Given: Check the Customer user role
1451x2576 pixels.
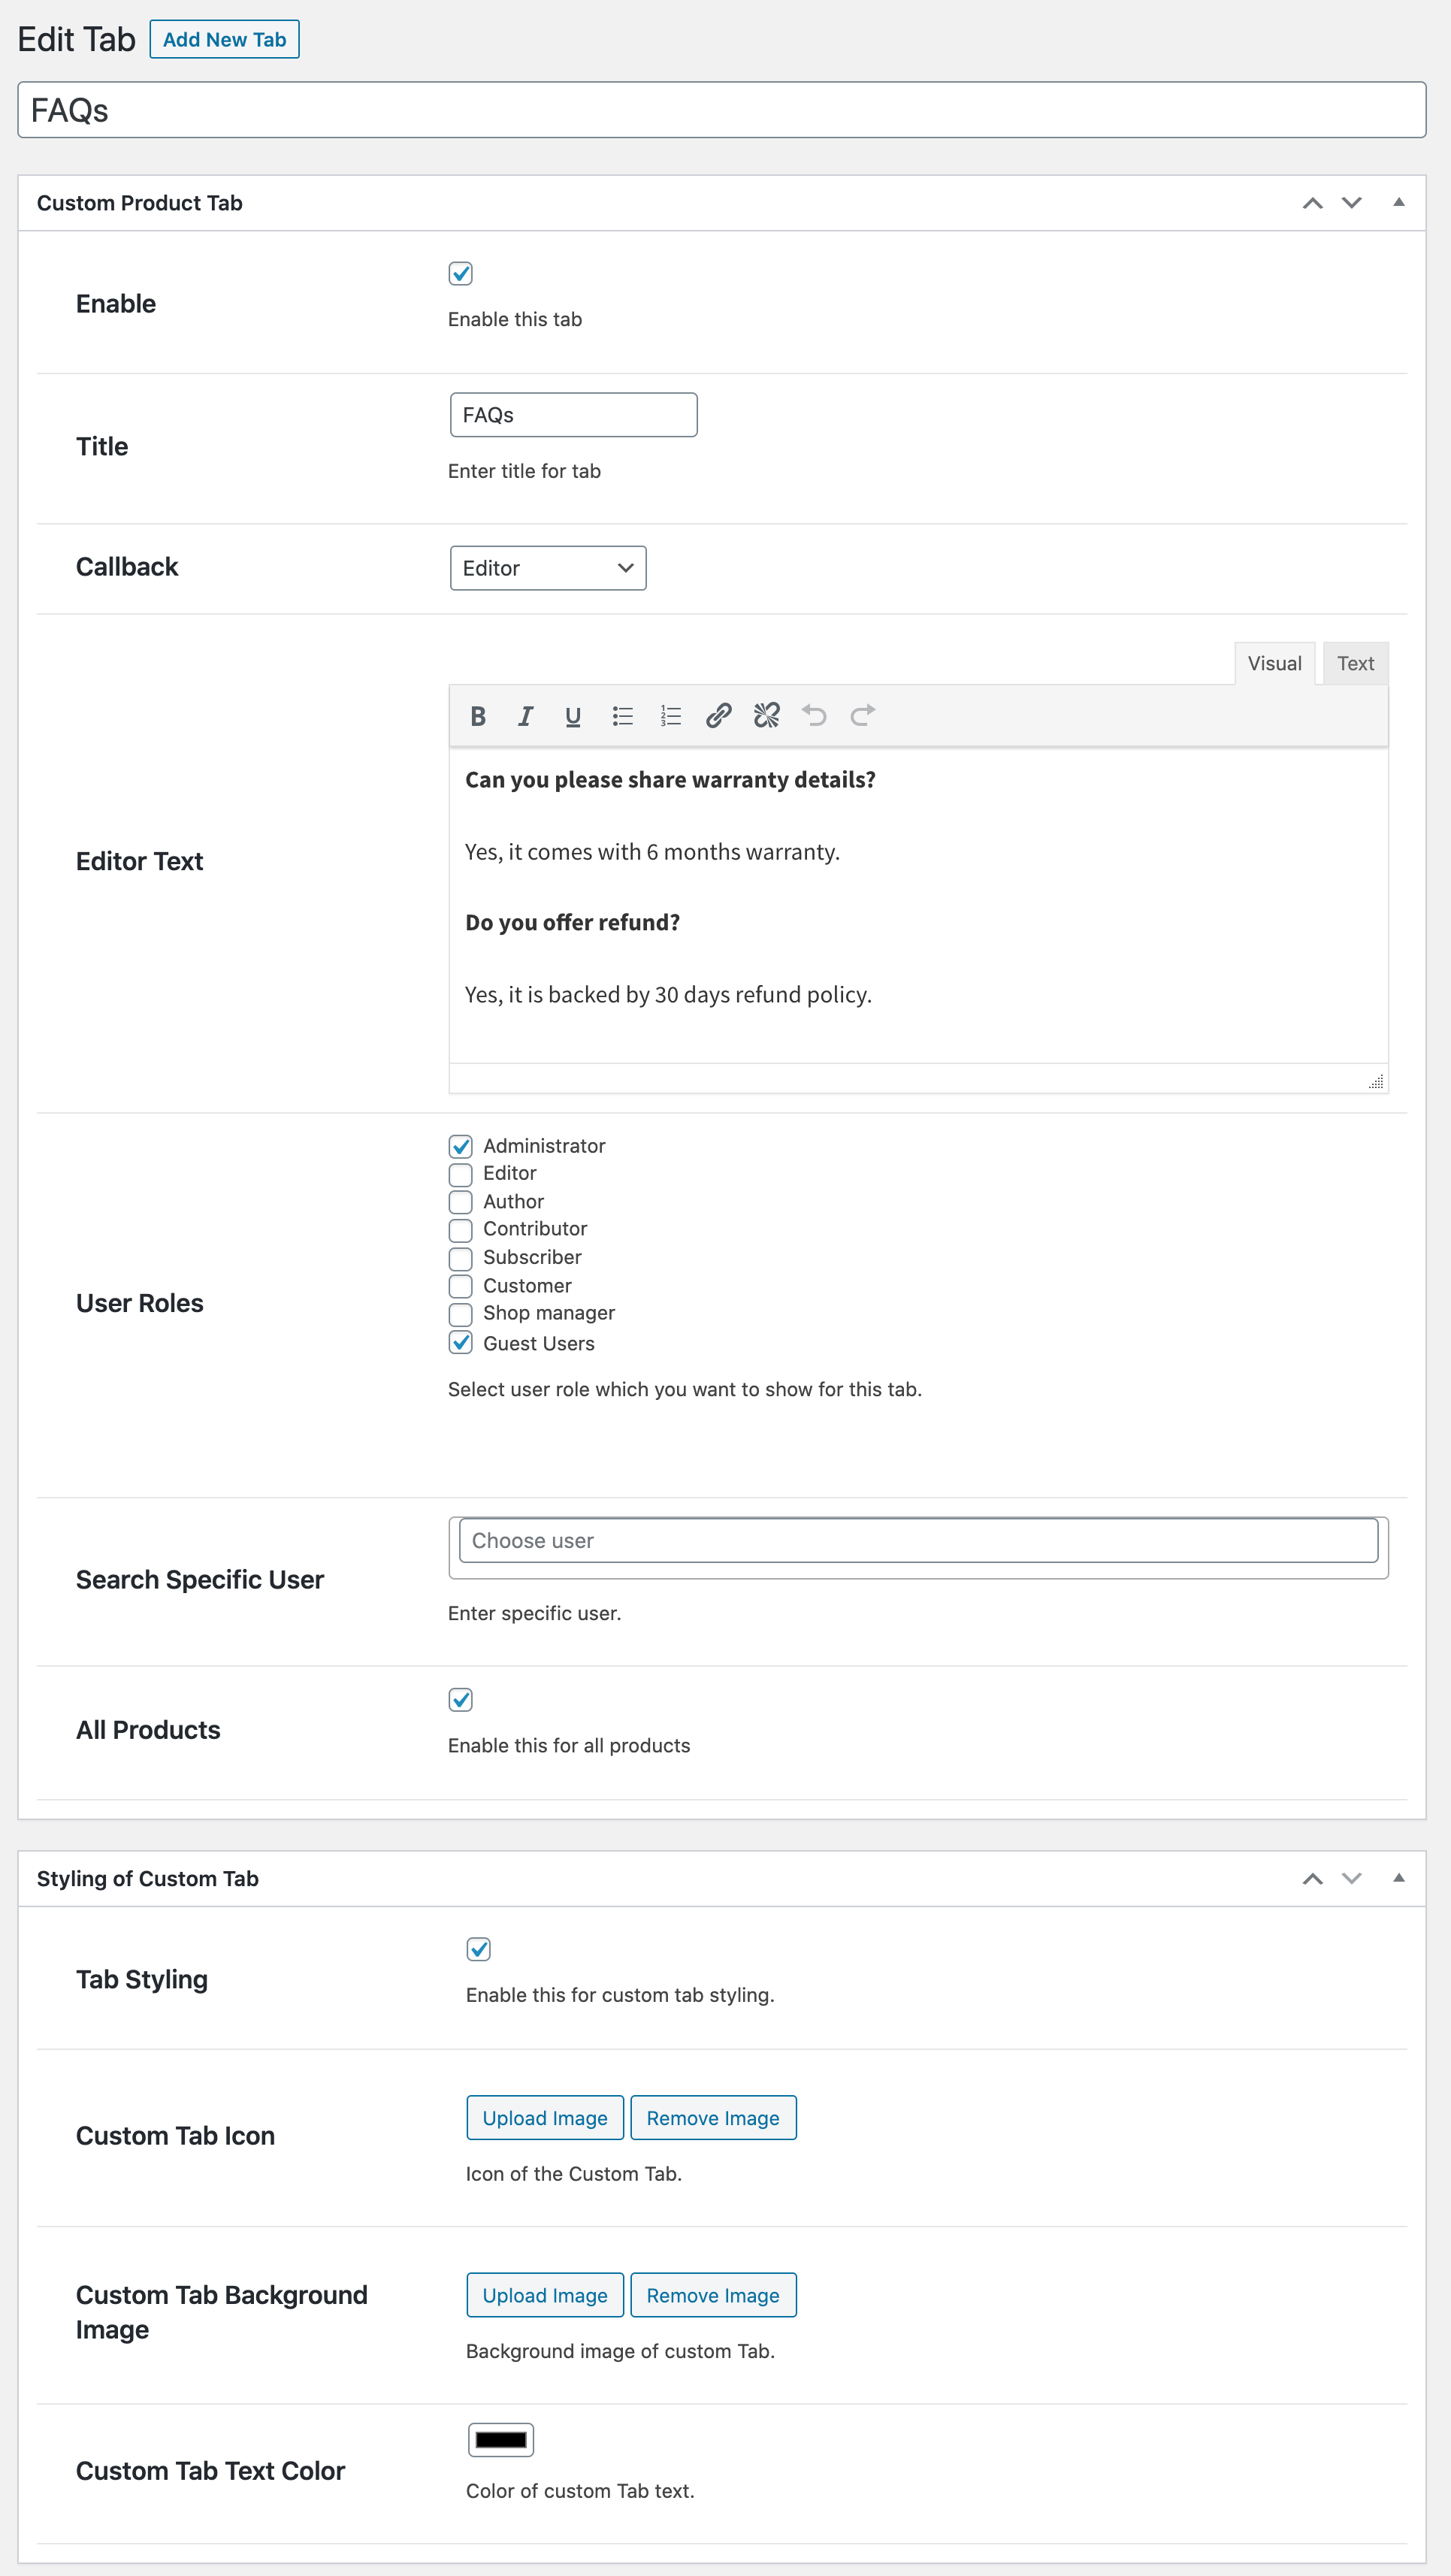Looking at the screenshot, I should click(x=460, y=1286).
